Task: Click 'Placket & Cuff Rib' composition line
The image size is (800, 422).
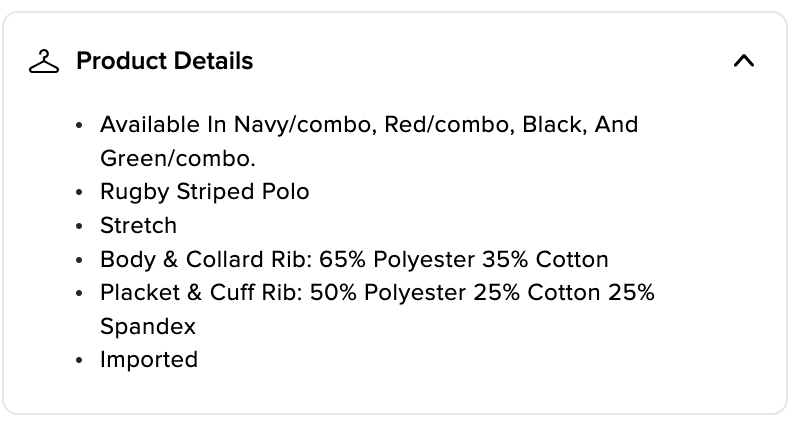Action: (377, 293)
